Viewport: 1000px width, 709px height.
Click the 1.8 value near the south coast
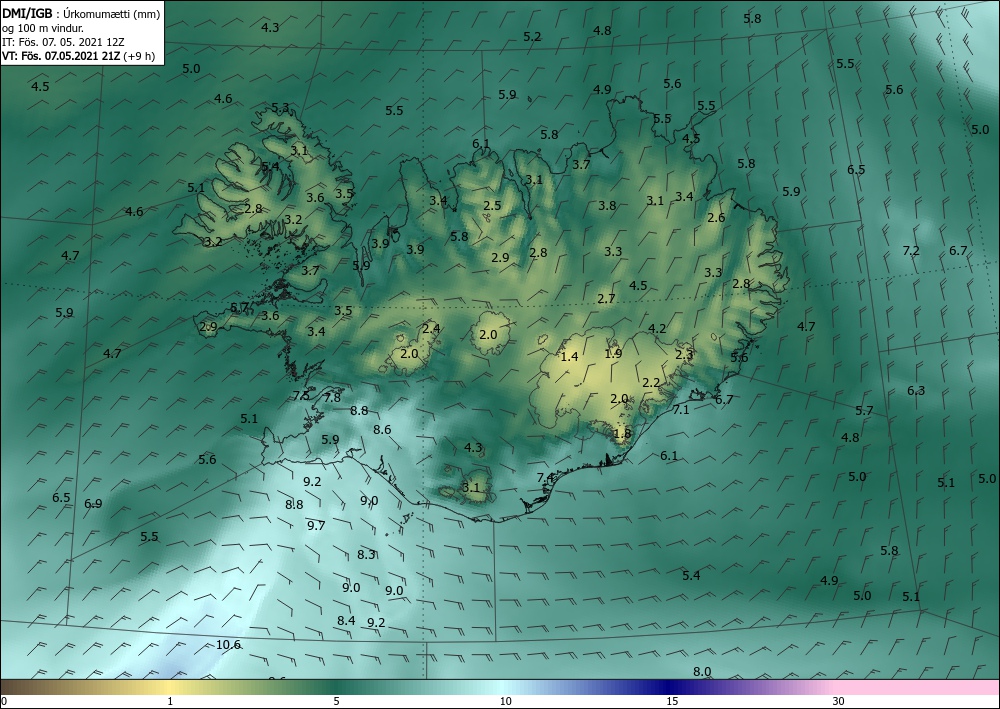coord(622,434)
